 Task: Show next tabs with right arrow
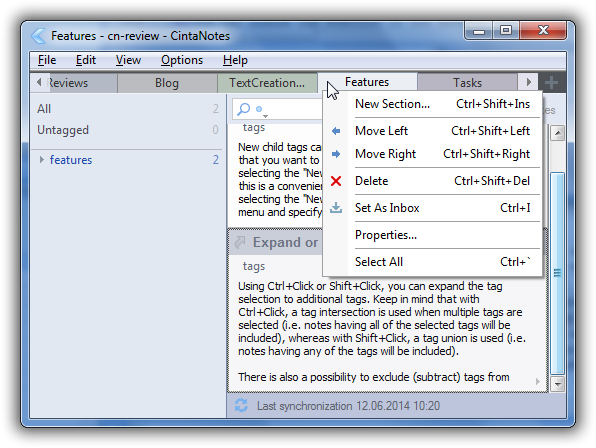click(528, 82)
